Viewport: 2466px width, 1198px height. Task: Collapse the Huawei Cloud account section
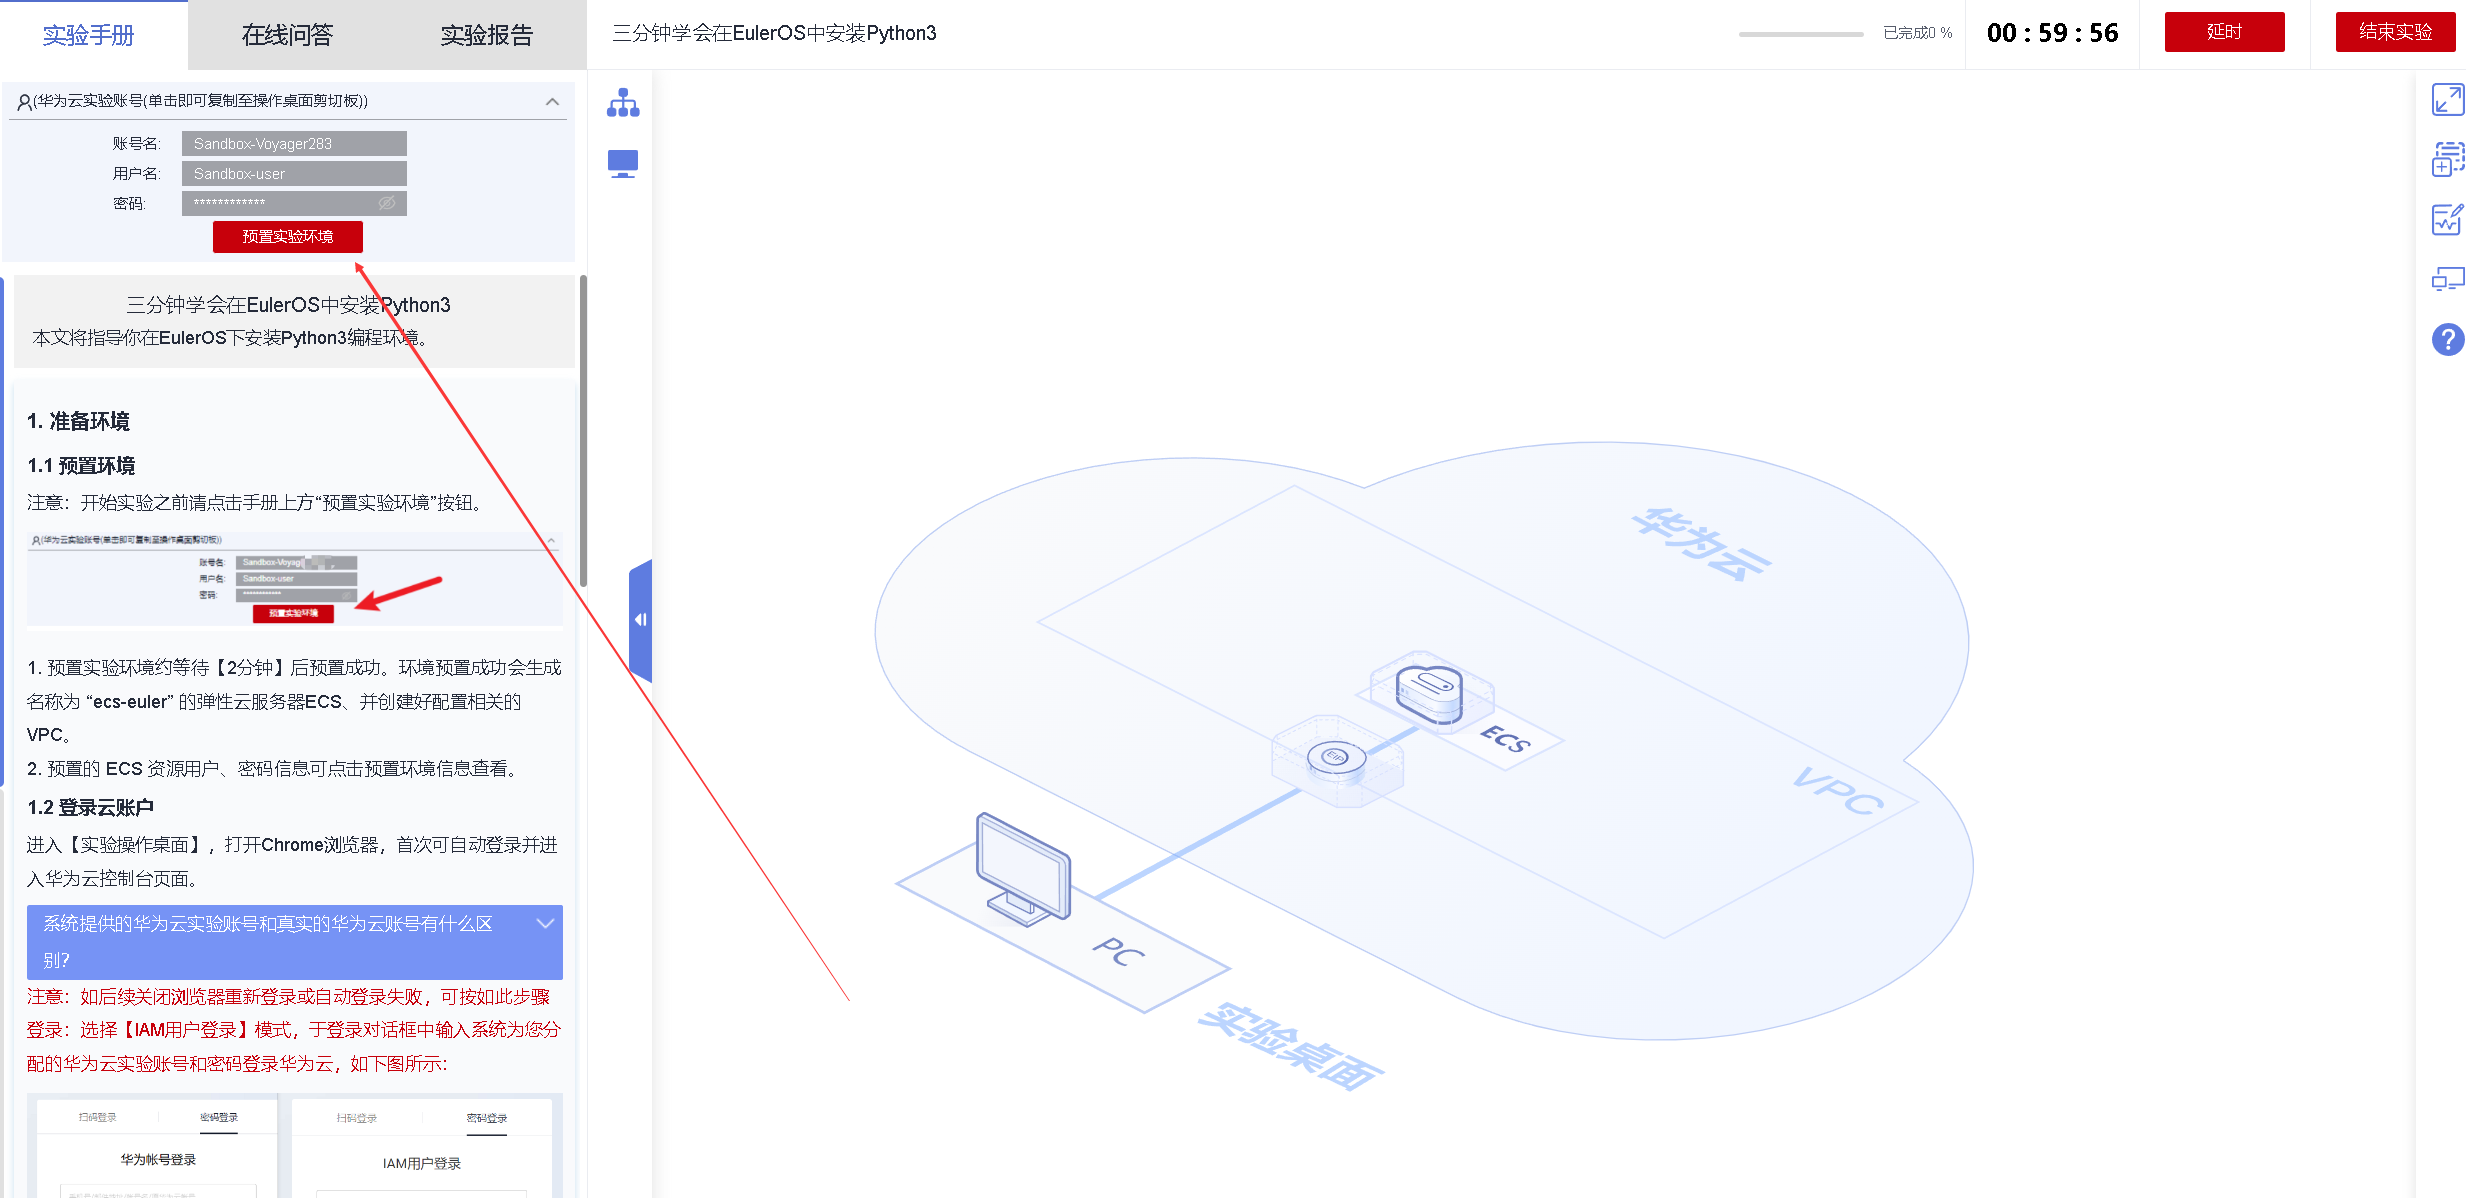click(x=552, y=101)
